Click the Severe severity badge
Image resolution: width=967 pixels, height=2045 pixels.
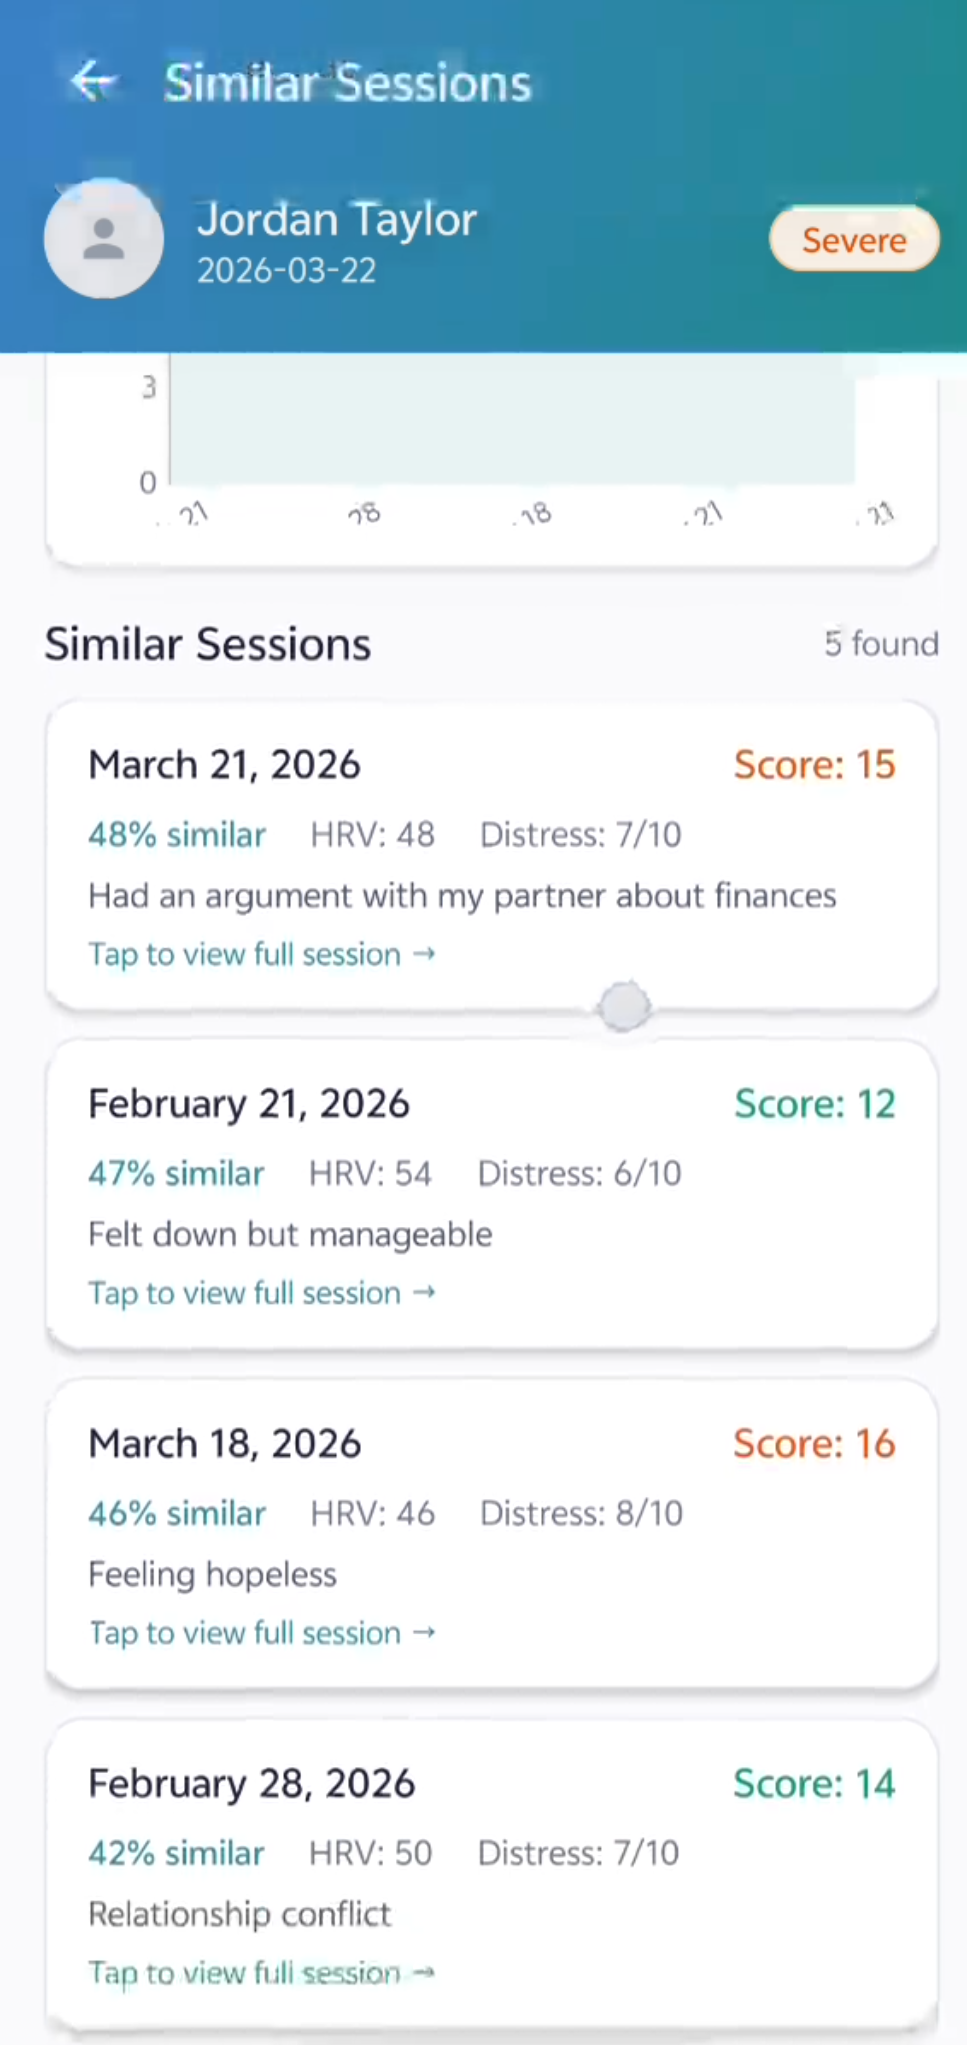[853, 240]
